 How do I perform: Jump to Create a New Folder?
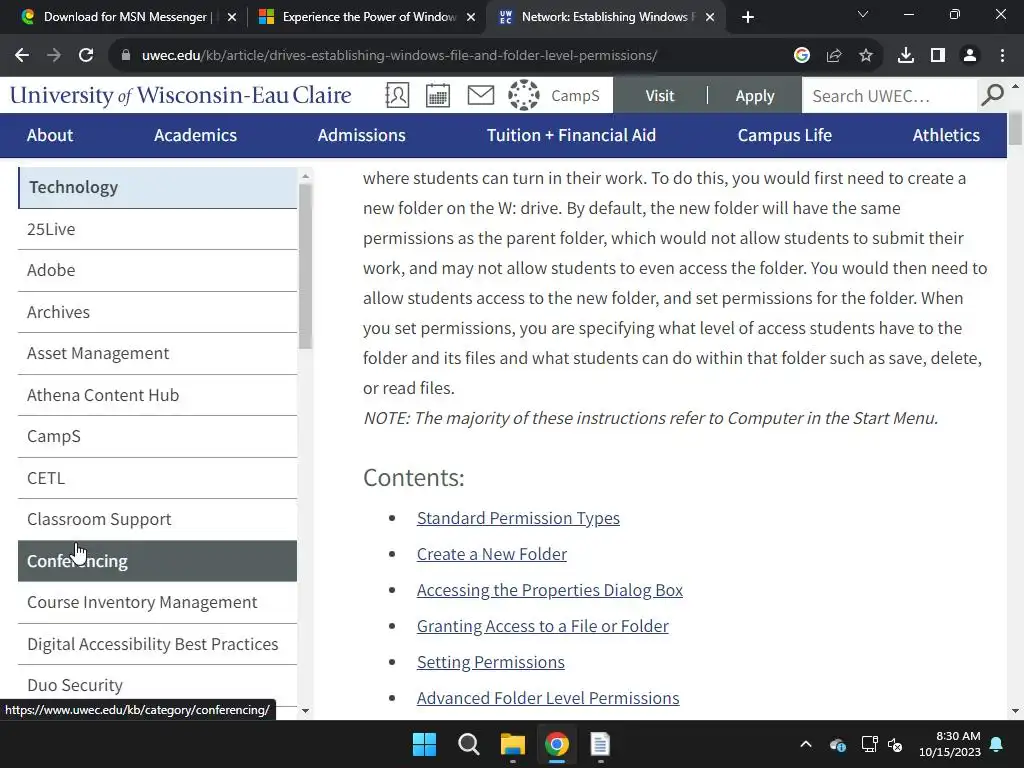[492, 554]
